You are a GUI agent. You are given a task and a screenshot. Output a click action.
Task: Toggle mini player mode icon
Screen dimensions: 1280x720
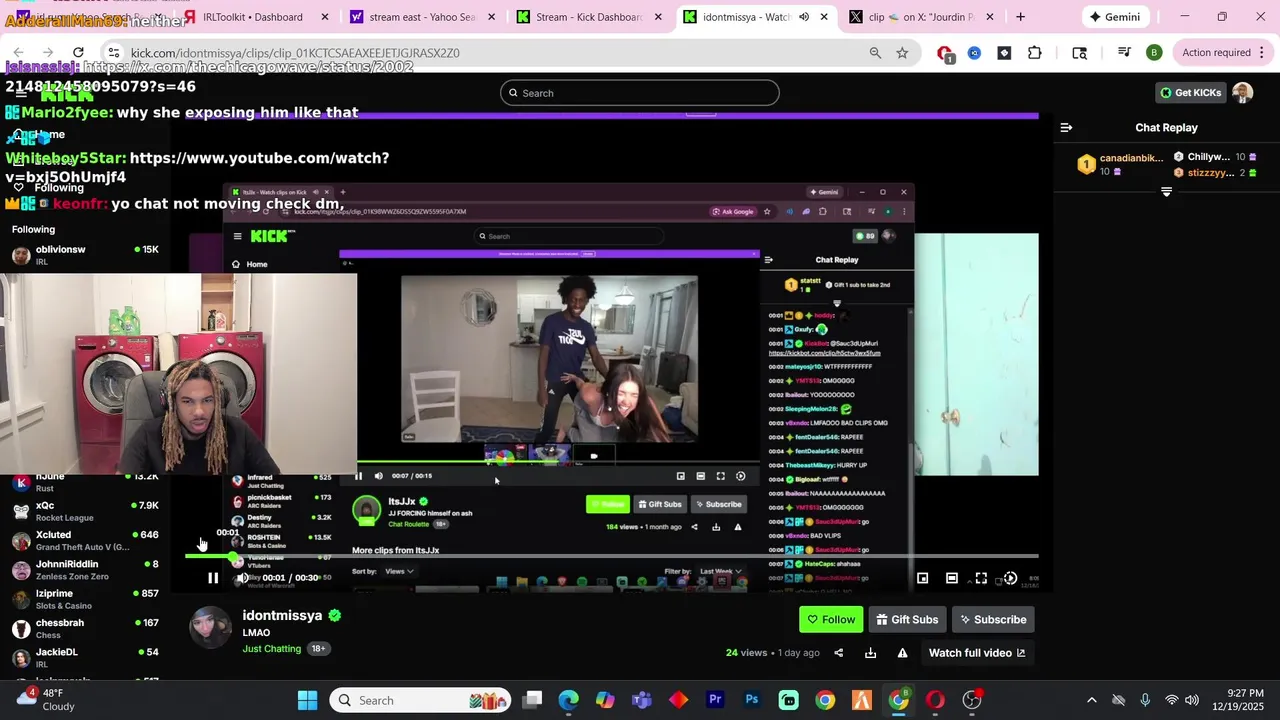click(922, 578)
